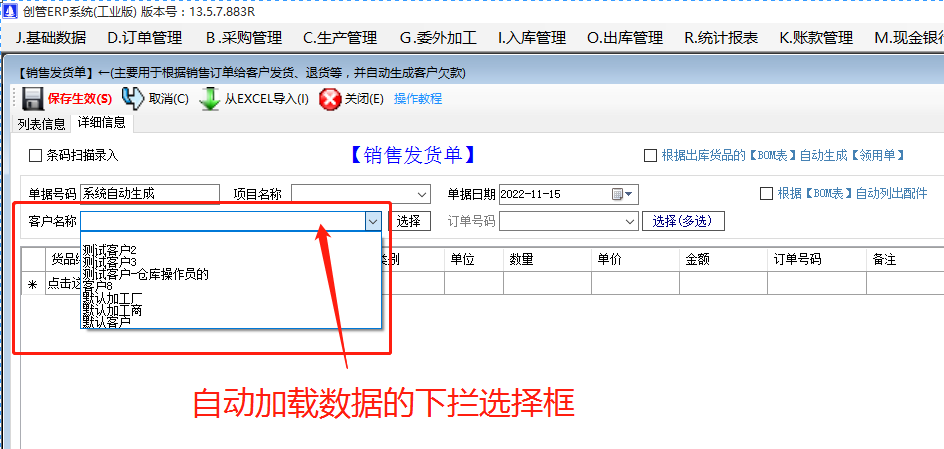This screenshot has height=449, width=944.
Task: Click 选择 button beside customer name
Action: (x=409, y=221)
